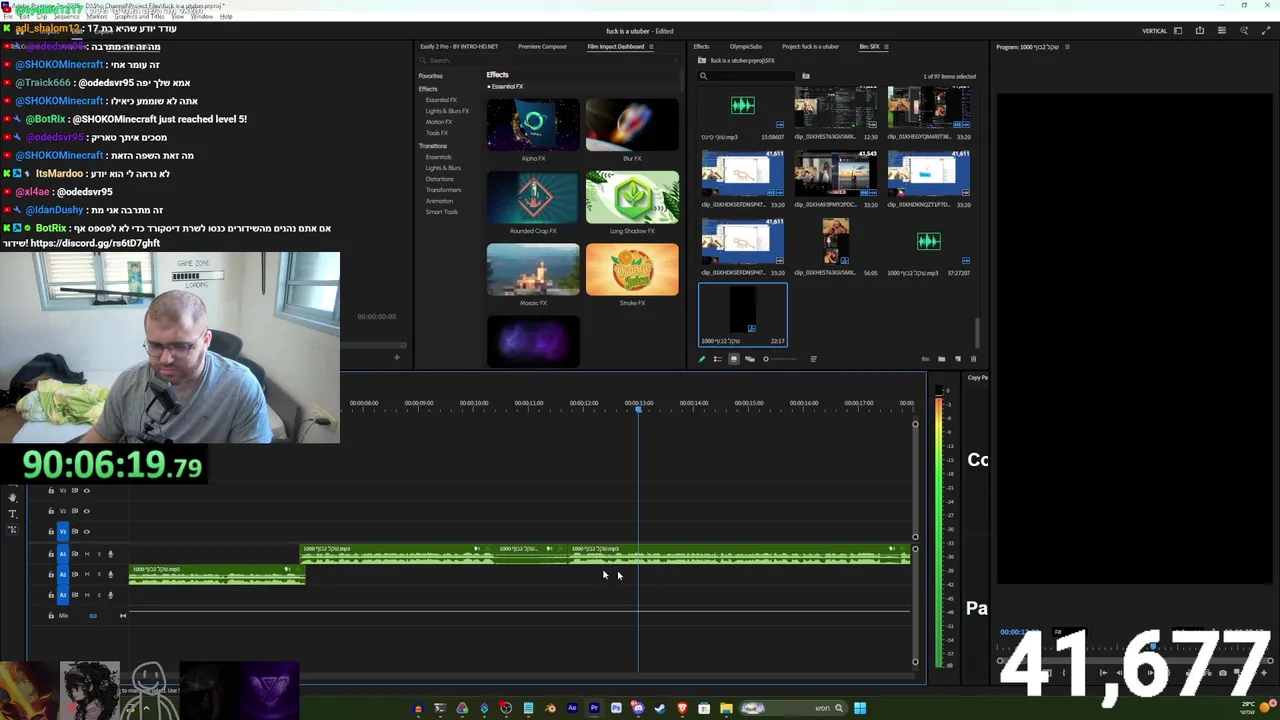Select Essential FX under Effects
This screenshot has height=720, width=1280.
coord(441,100)
